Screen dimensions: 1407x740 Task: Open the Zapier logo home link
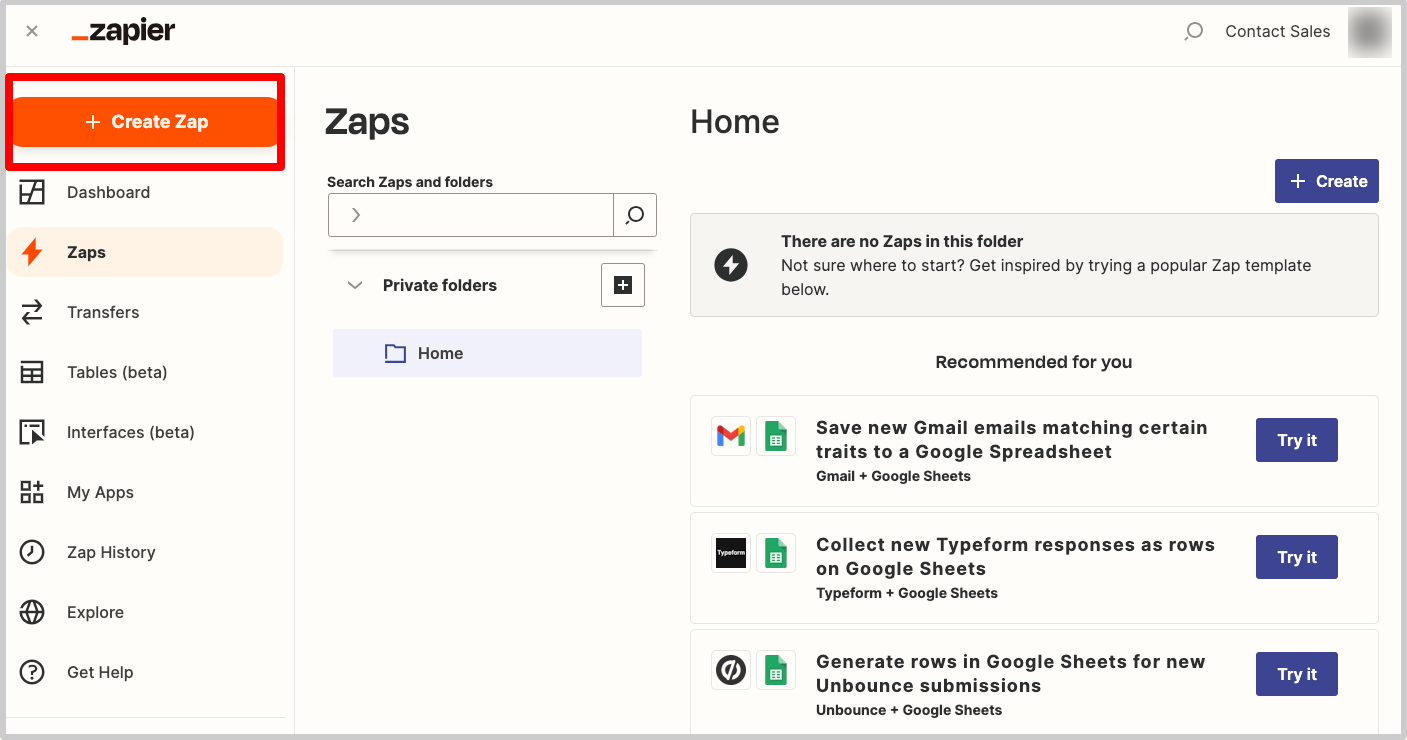click(x=123, y=32)
